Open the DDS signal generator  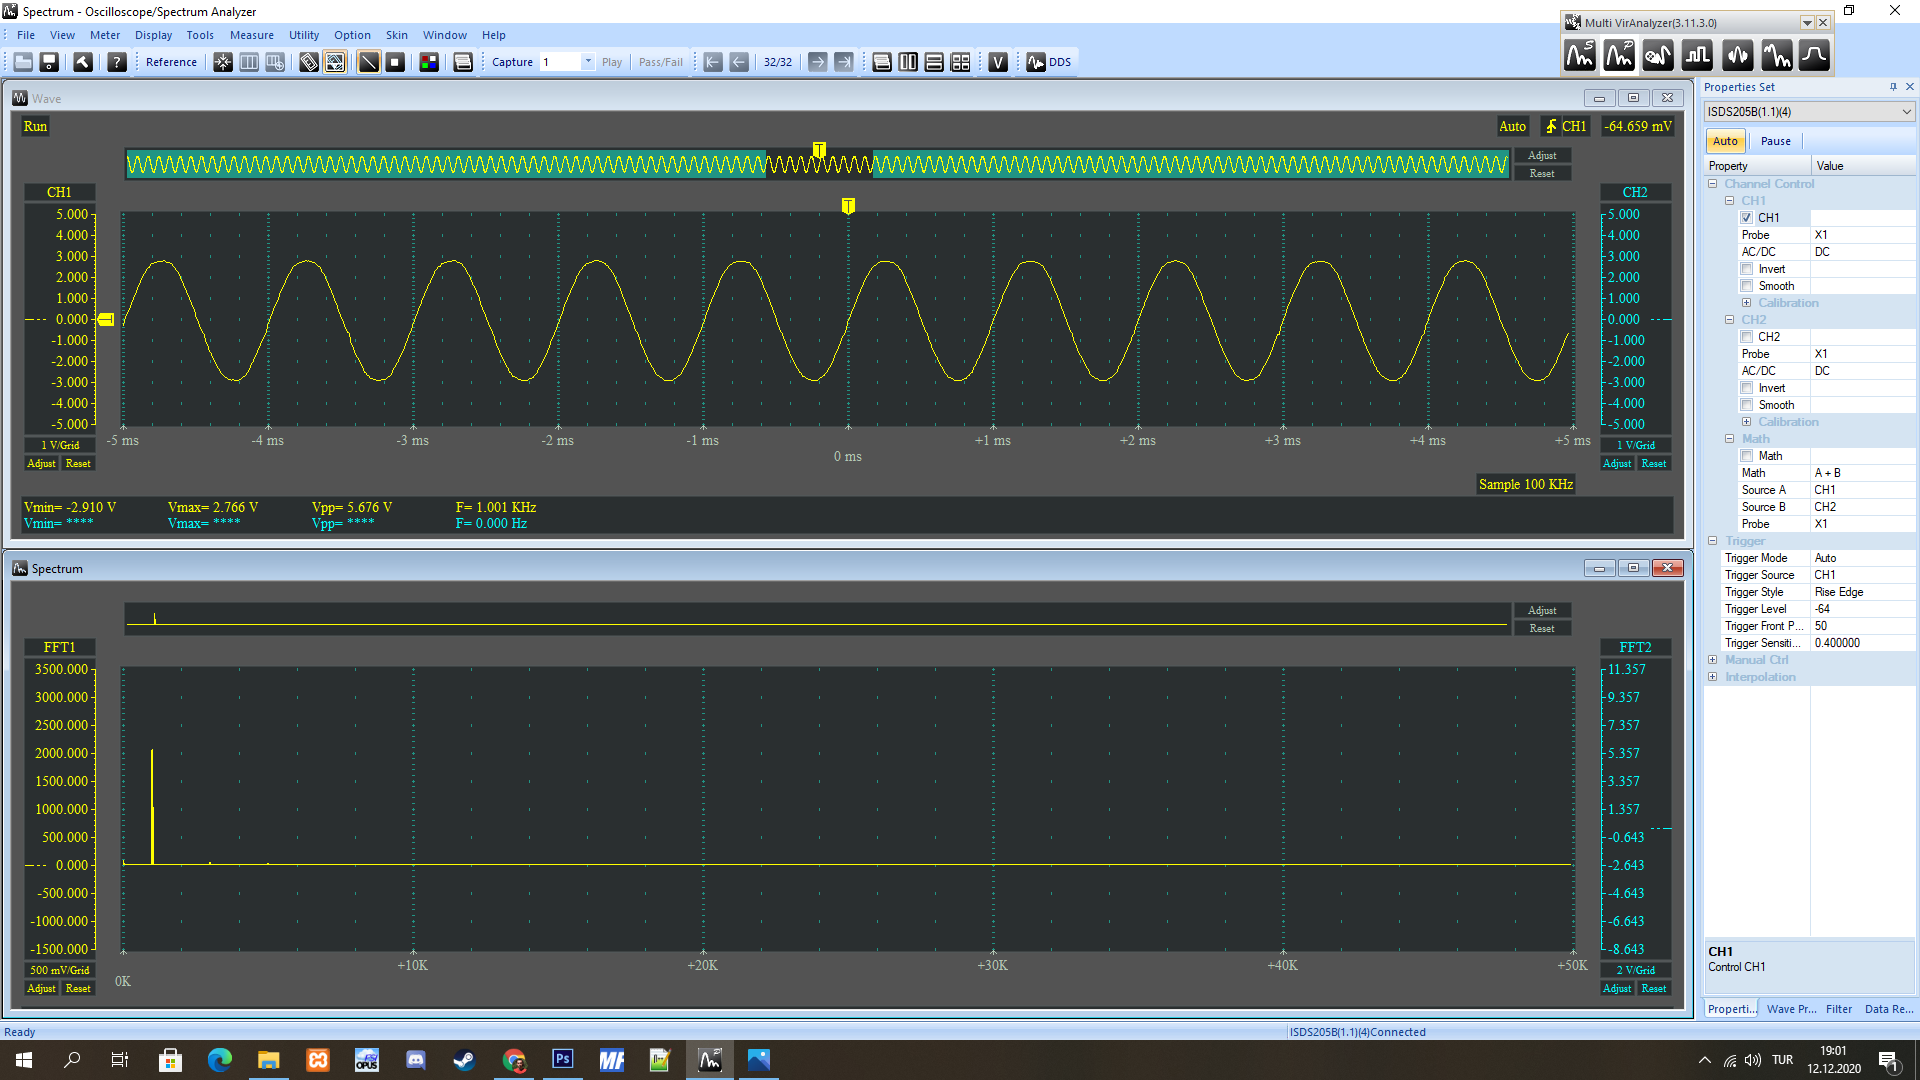click(1049, 62)
